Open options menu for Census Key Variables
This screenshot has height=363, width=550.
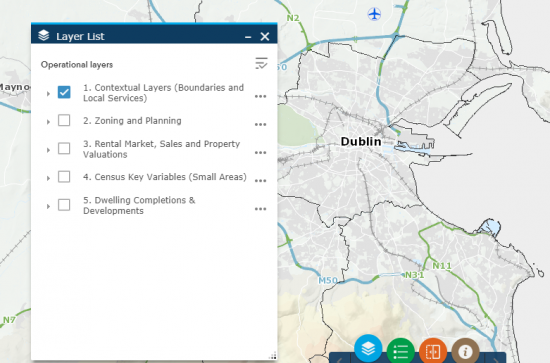(x=260, y=181)
